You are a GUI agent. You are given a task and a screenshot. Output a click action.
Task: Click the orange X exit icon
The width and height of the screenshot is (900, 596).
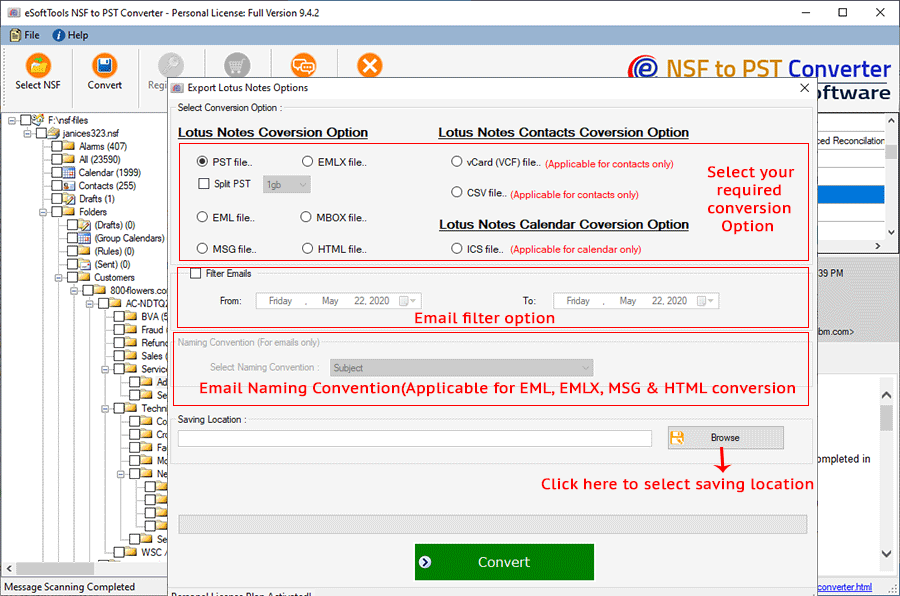(x=370, y=66)
